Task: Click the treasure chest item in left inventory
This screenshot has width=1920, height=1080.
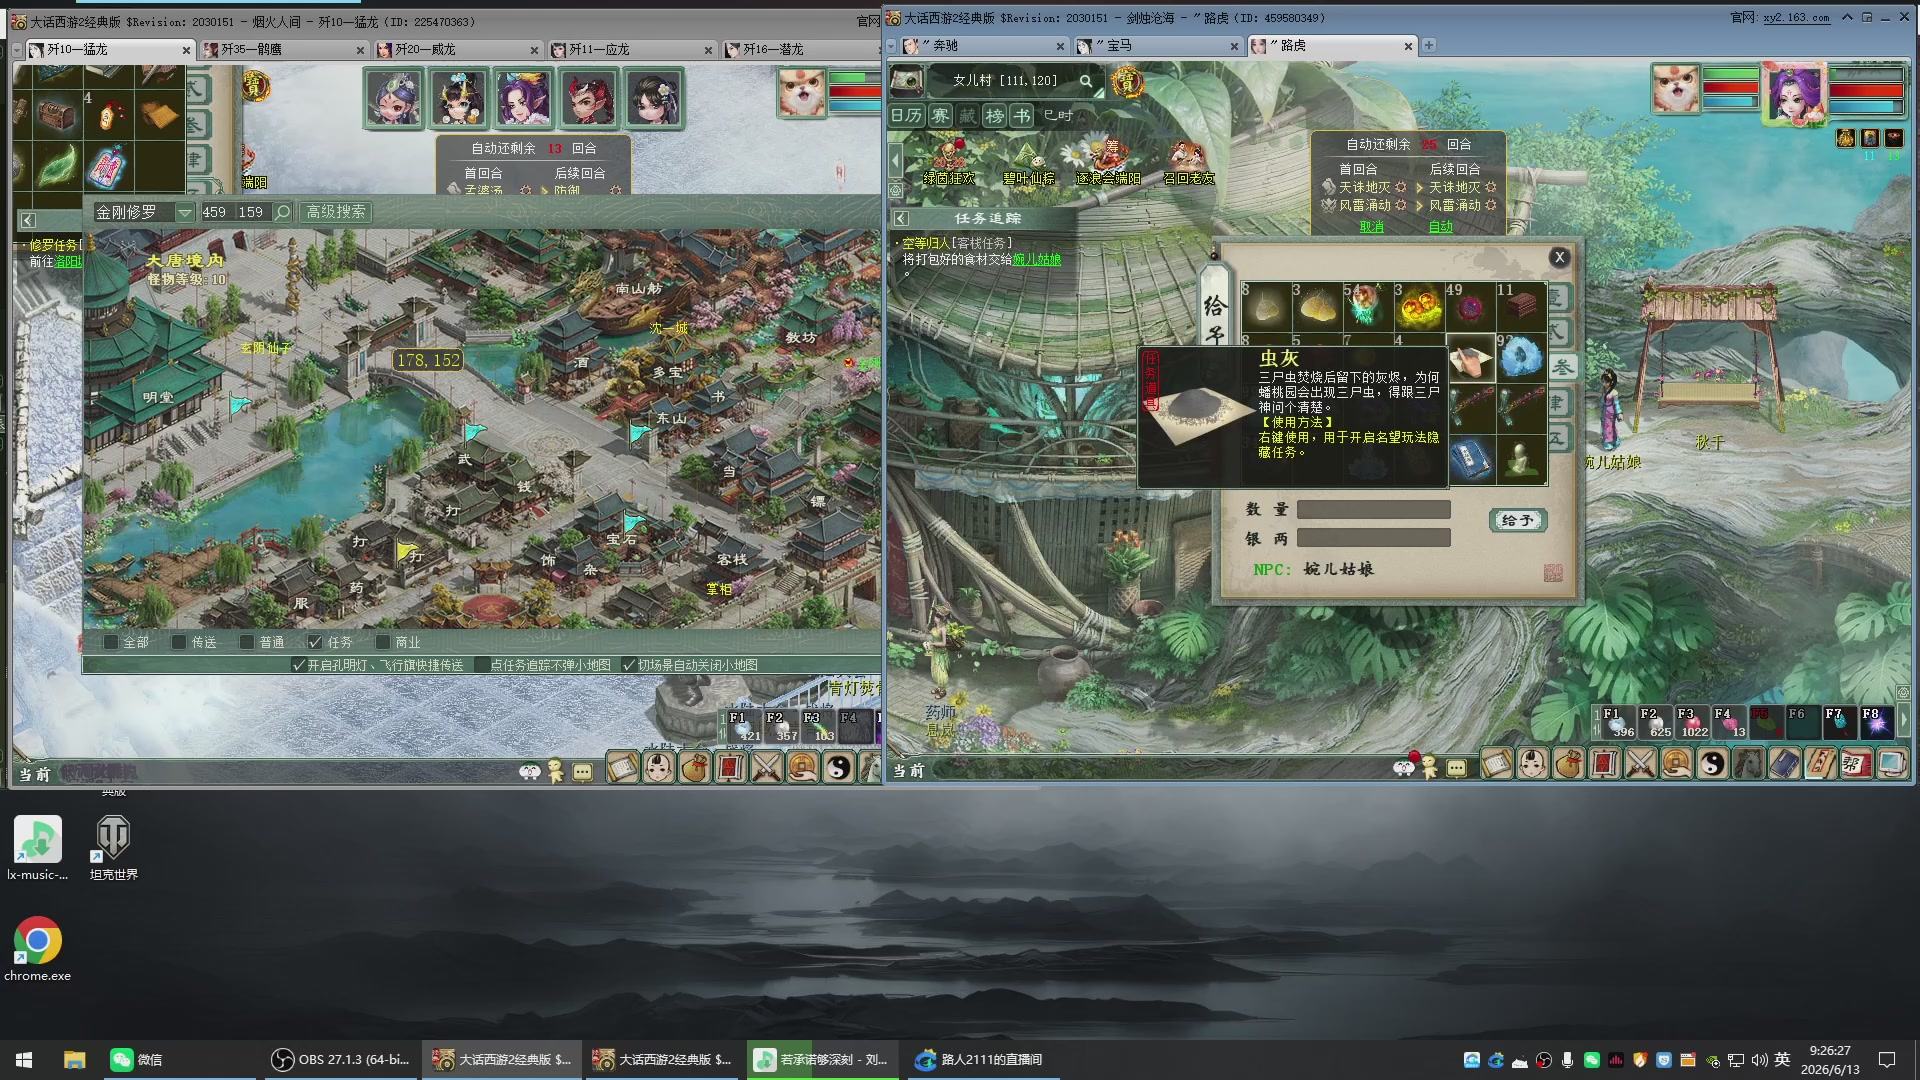Action: point(58,115)
